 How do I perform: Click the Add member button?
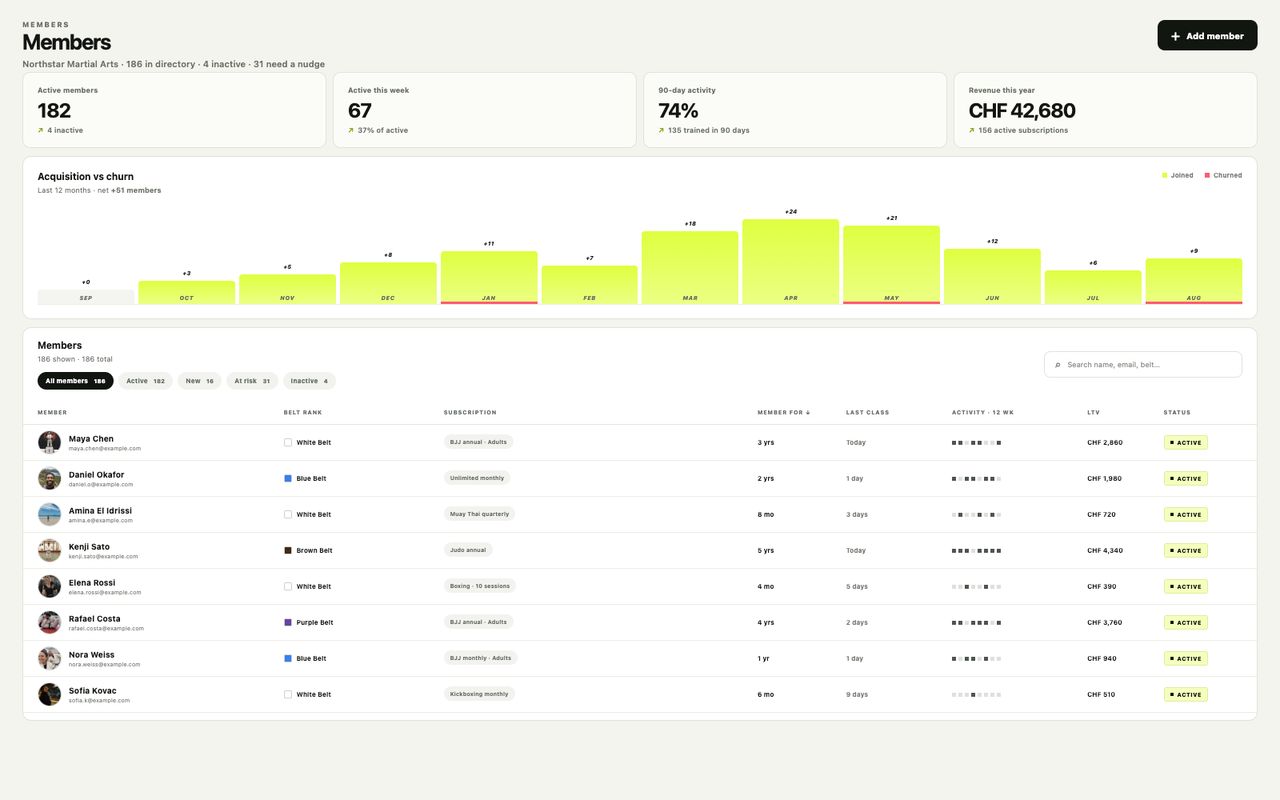(x=1207, y=36)
